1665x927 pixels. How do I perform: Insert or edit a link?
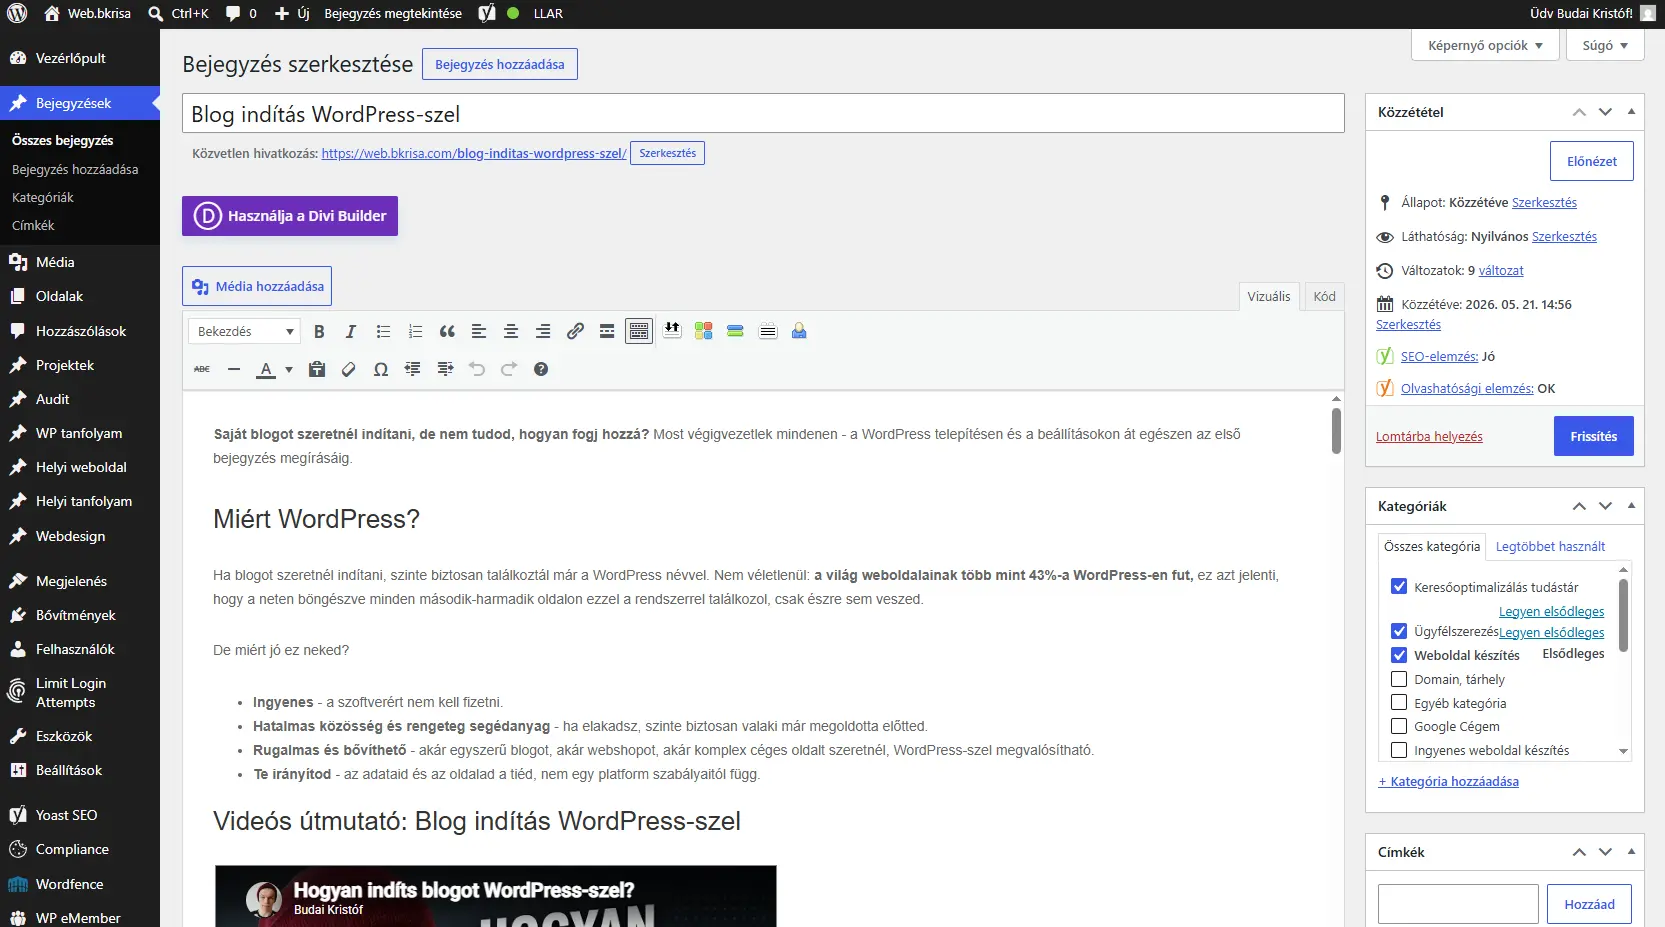[575, 331]
